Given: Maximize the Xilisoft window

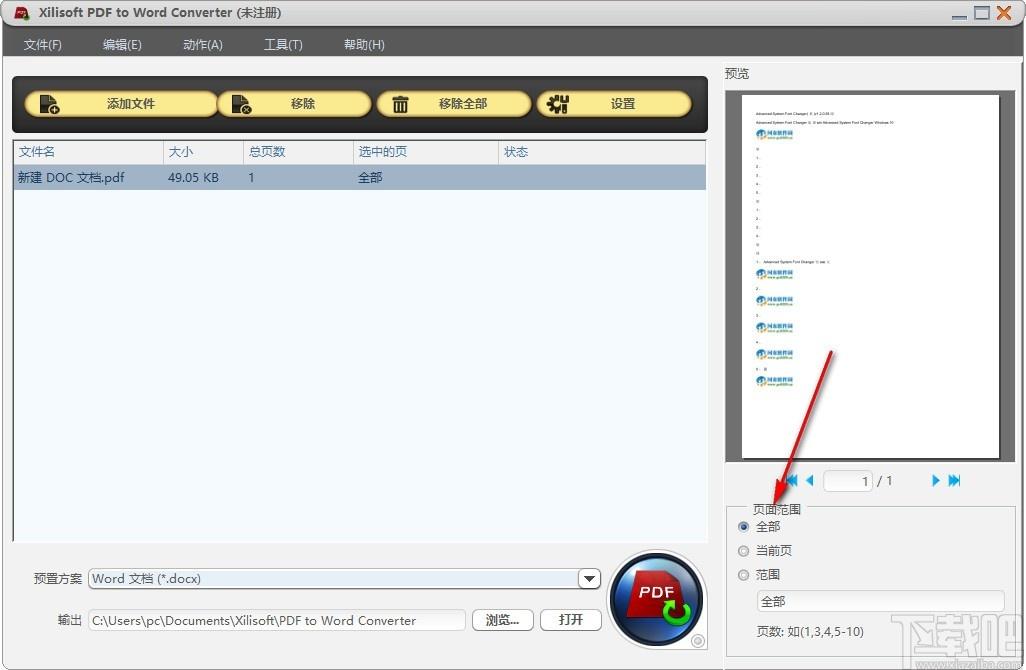Looking at the screenshot, I should (x=982, y=12).
